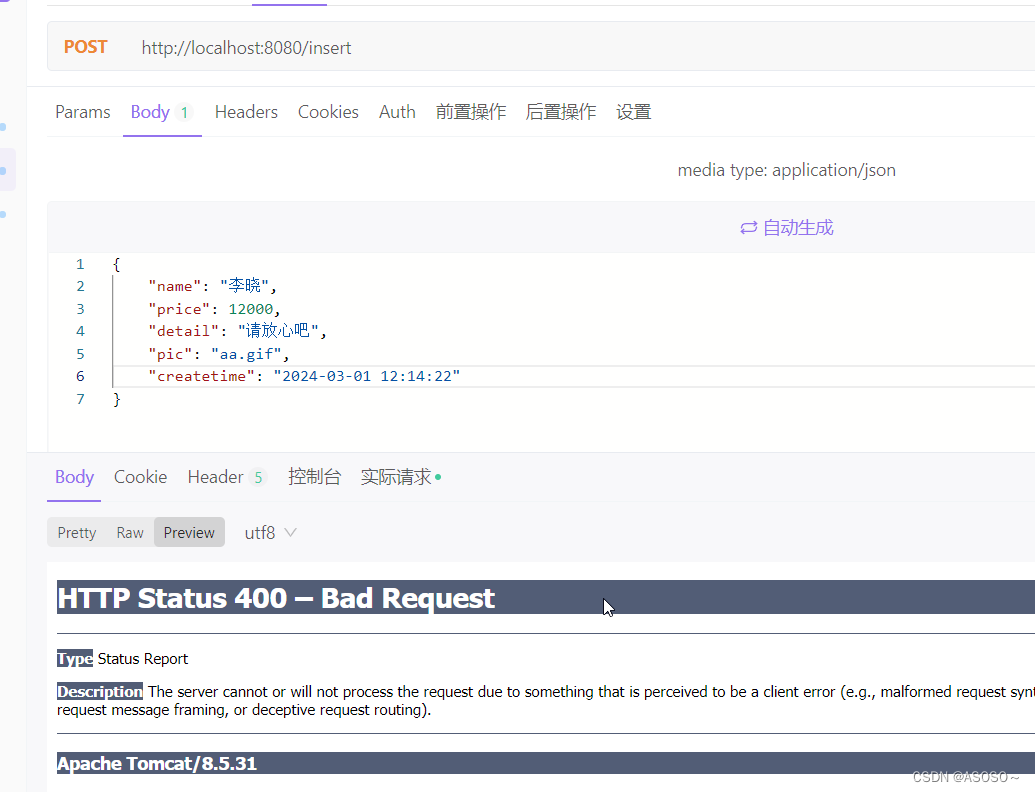Open the 前置操作 tab
The image size is (1035, 792).
pos(471,112)
